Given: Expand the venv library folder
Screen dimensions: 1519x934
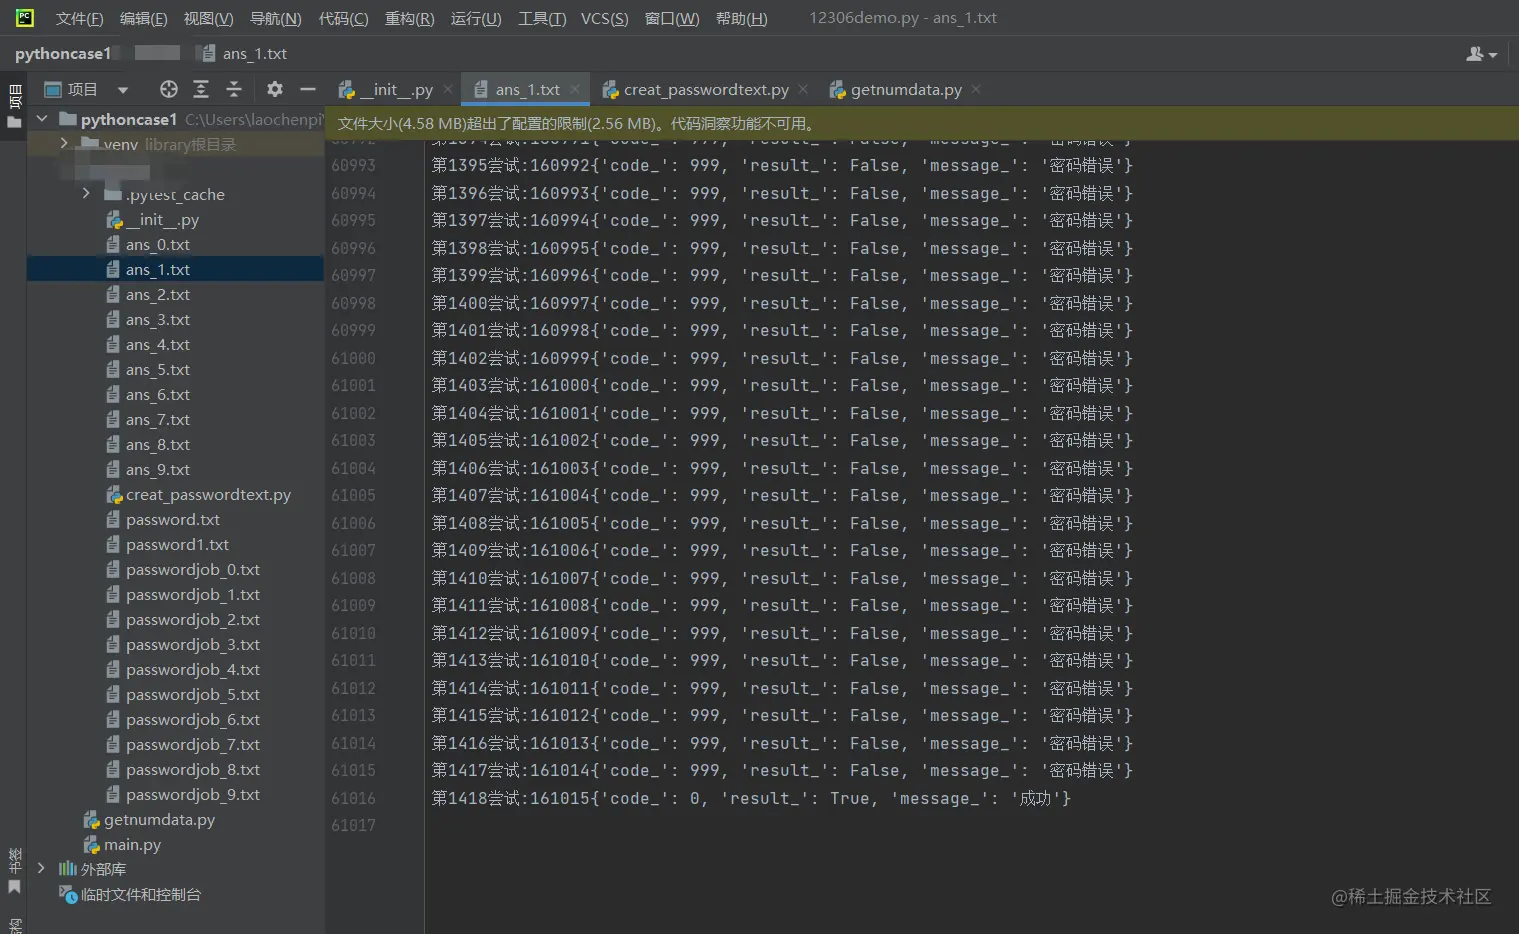Looking at the screenshot, I should [x=64, y=144].
